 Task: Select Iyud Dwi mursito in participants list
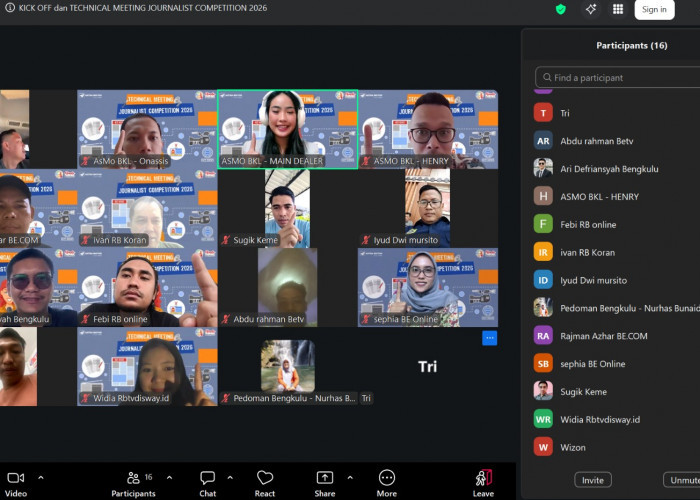617,280
